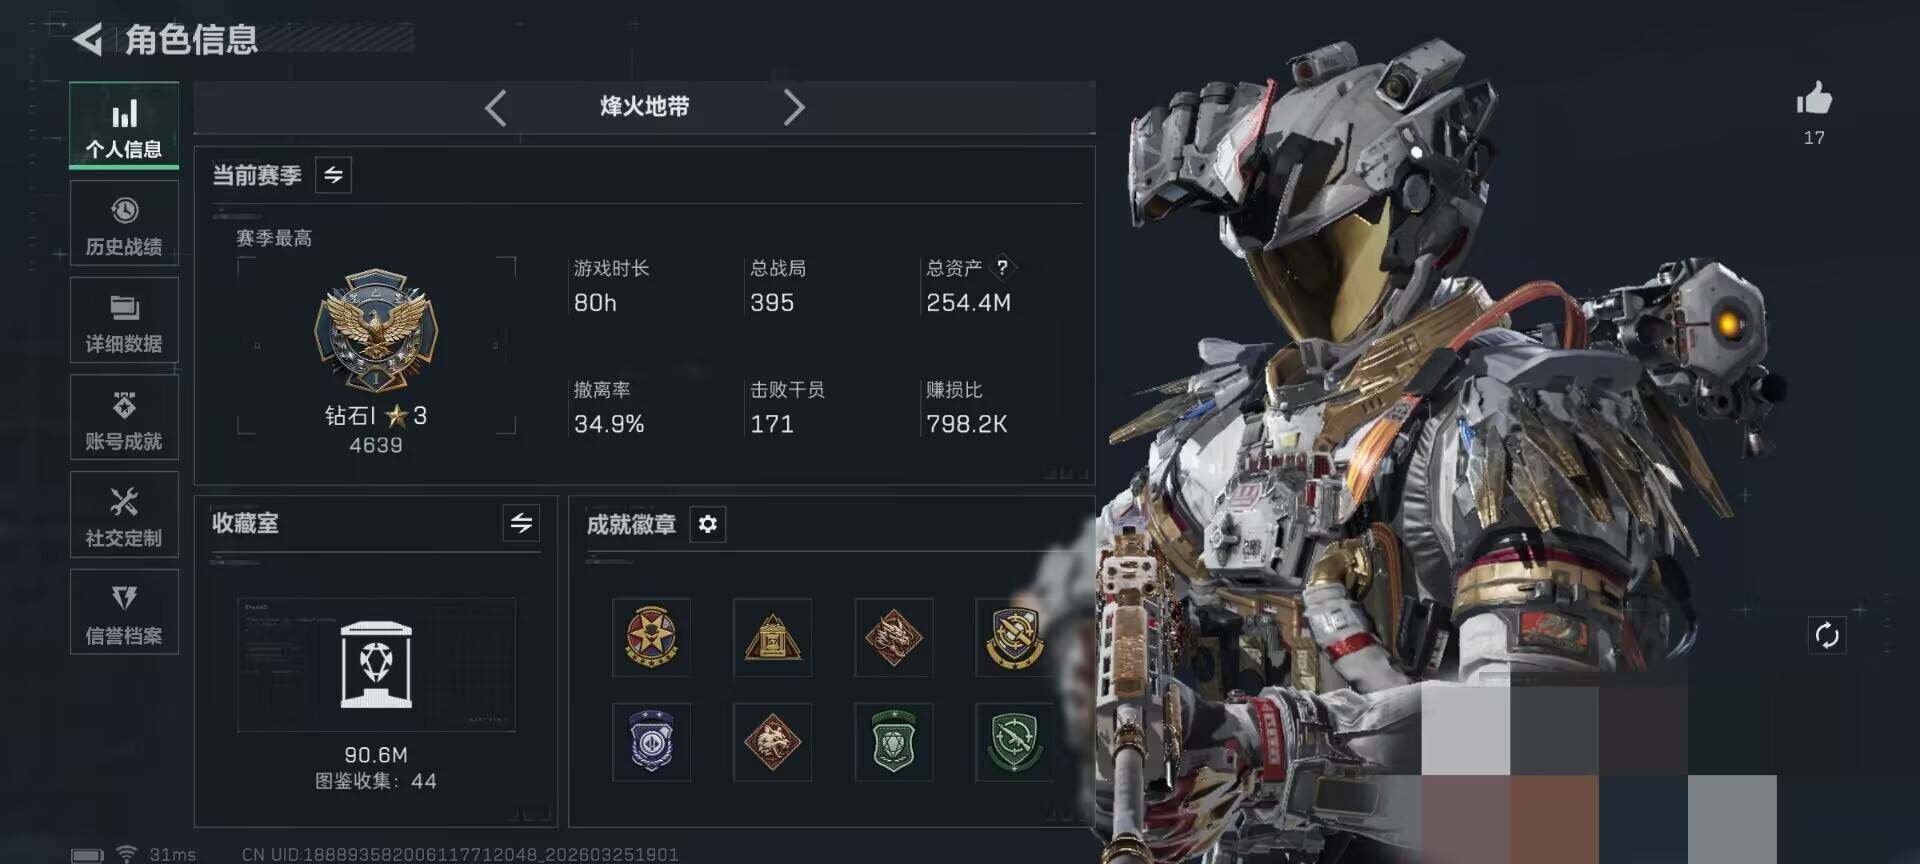Select the red star achievement badge
Image resolution: width=1920 pixels, height=864 pixels.
coord(651,637)
